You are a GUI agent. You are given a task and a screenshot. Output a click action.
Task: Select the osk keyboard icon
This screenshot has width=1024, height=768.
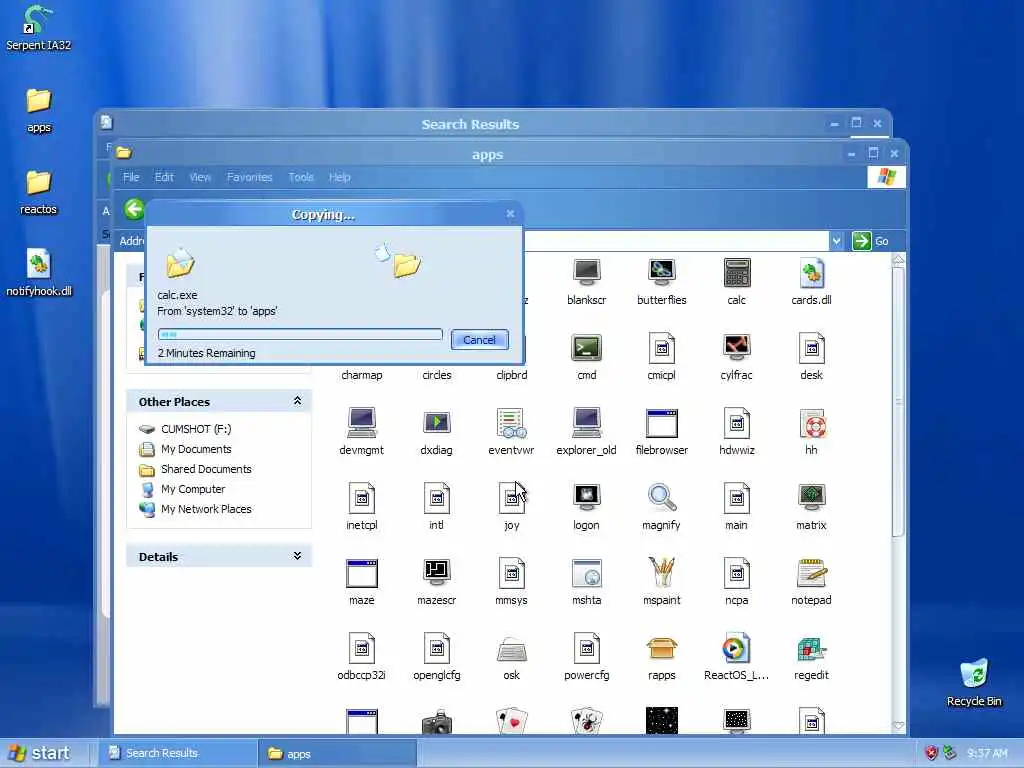(x=511, y=650)
